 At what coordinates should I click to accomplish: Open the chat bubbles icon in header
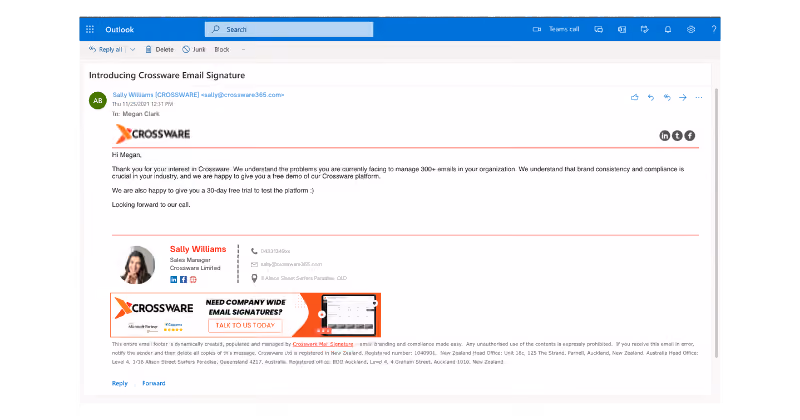(x=598, y=30)
